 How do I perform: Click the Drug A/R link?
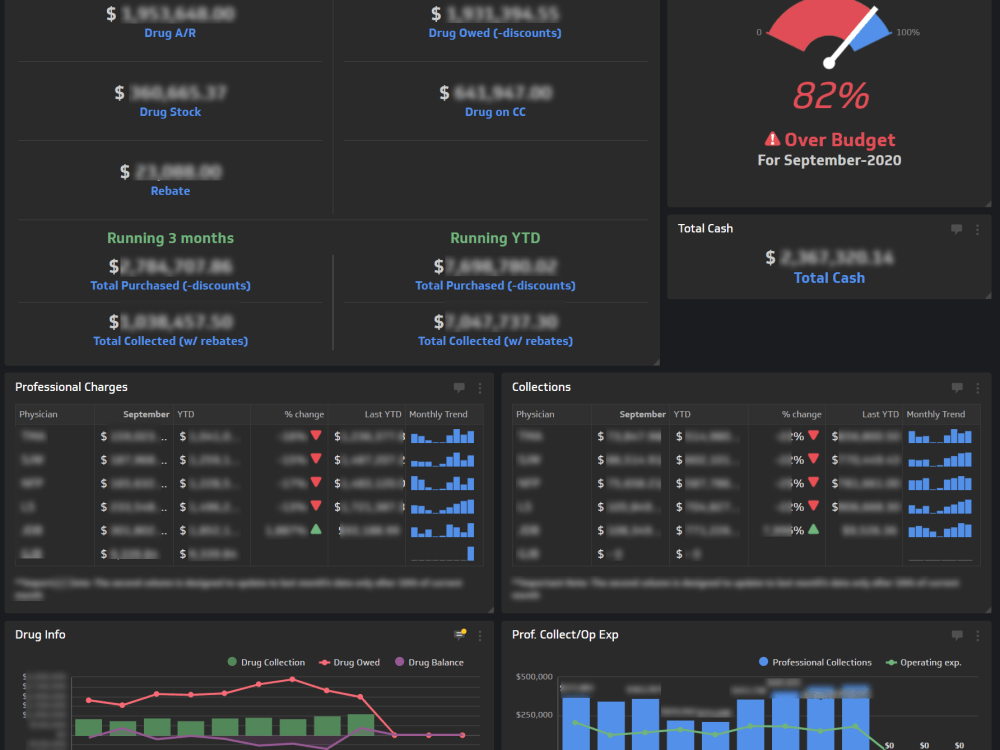tap(170, 32)
